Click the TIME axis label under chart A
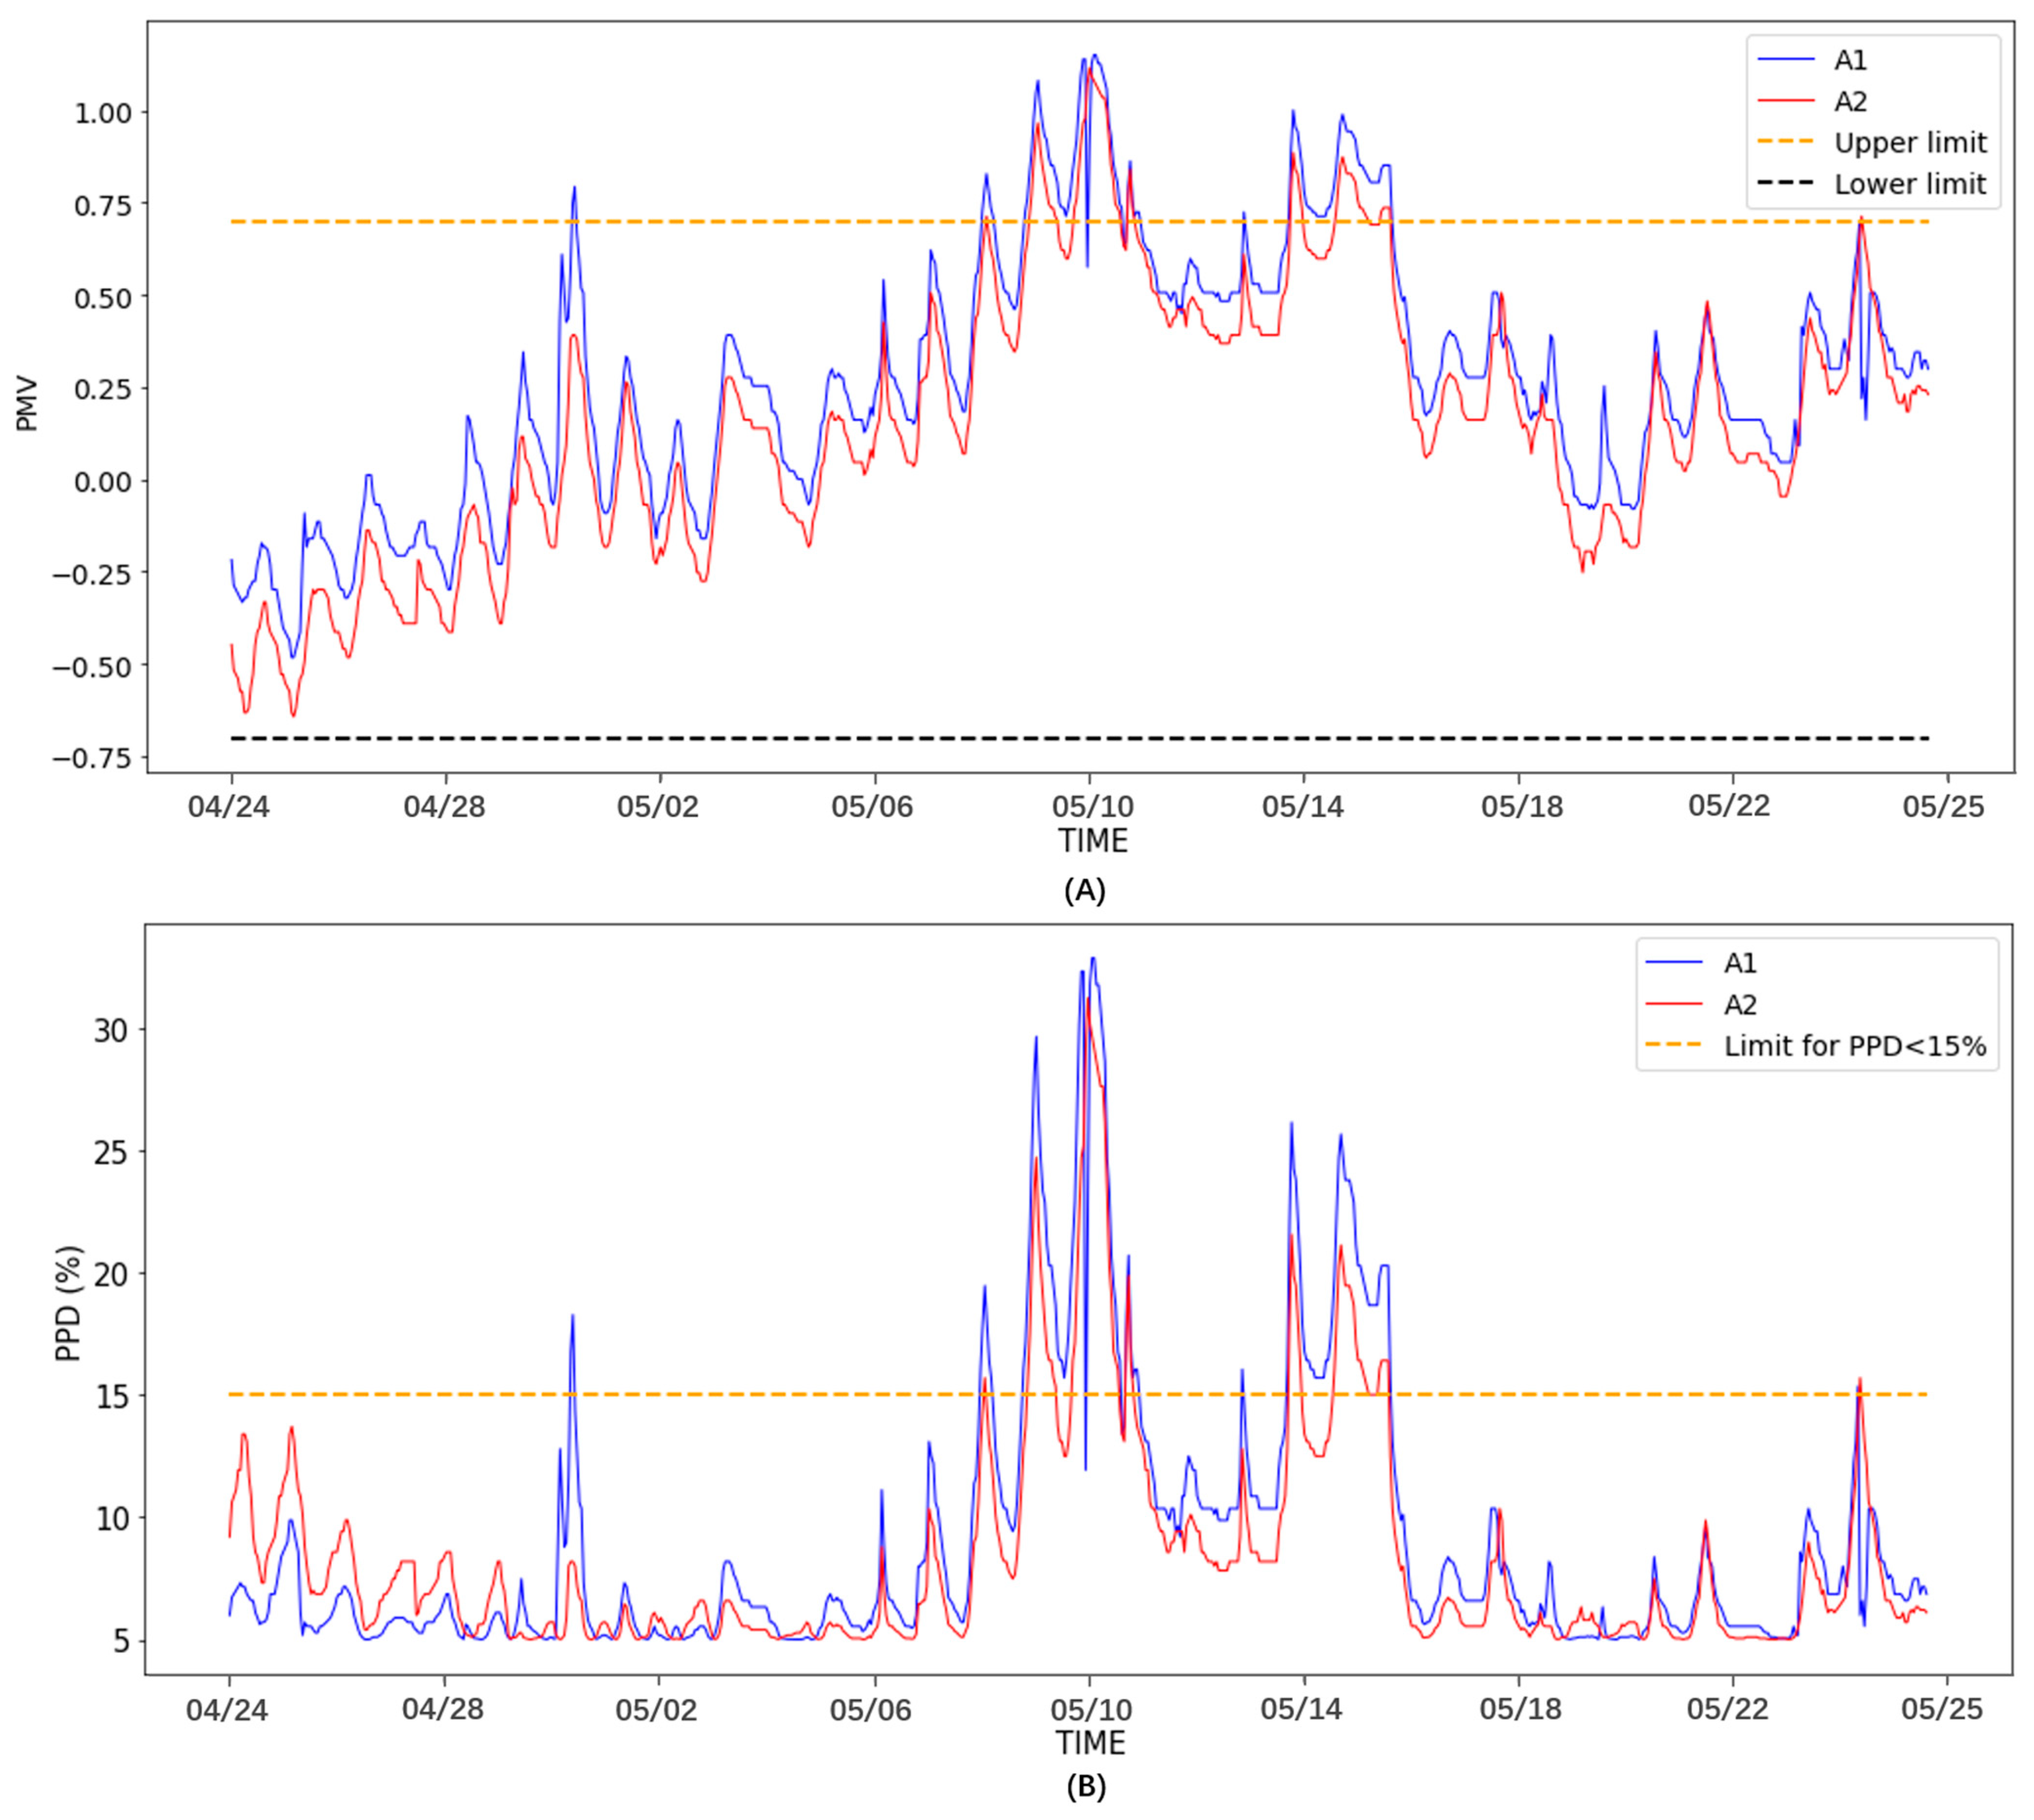2034x1820 pixels. point(1093,841)
